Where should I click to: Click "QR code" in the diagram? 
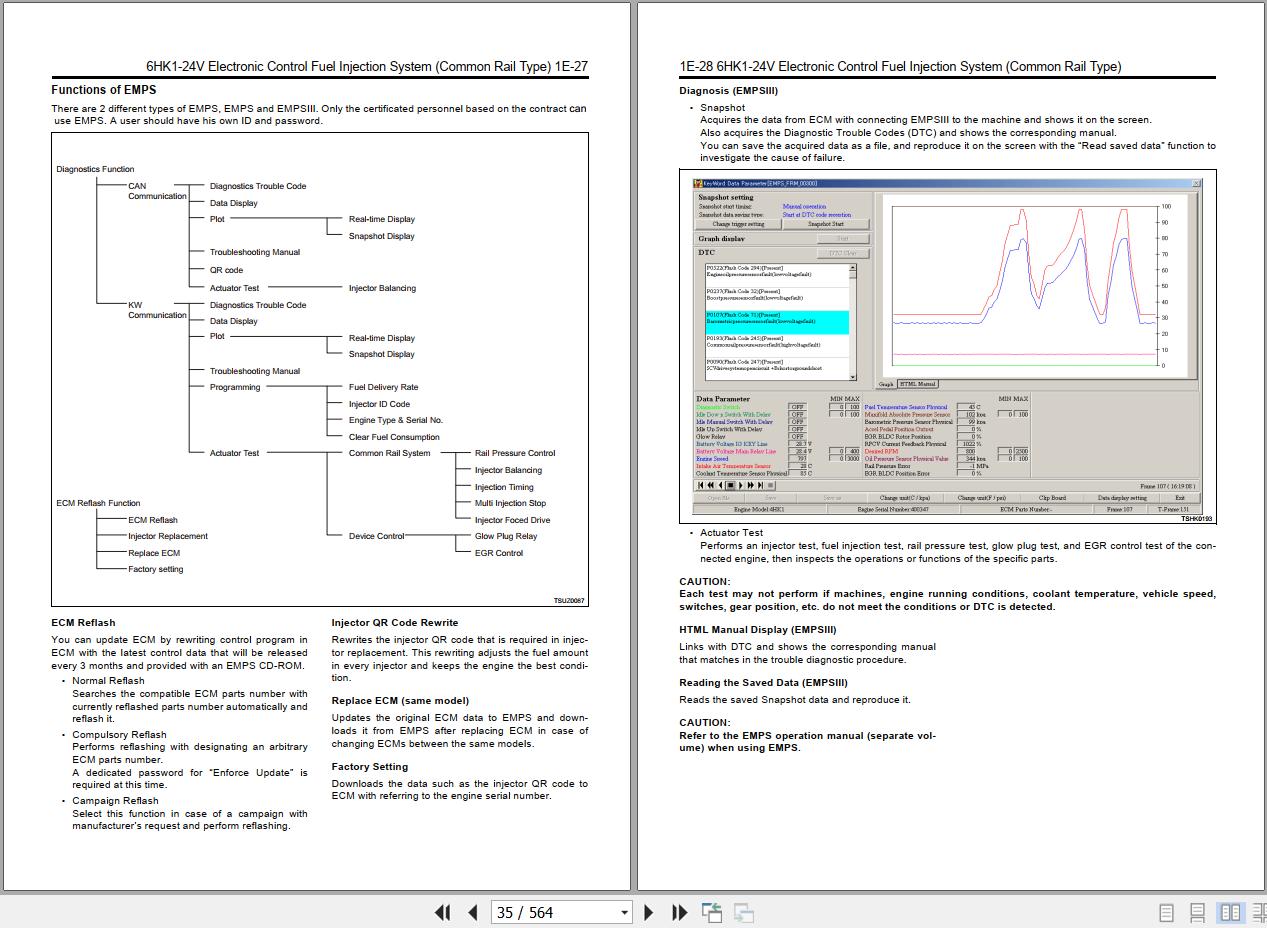226,270
